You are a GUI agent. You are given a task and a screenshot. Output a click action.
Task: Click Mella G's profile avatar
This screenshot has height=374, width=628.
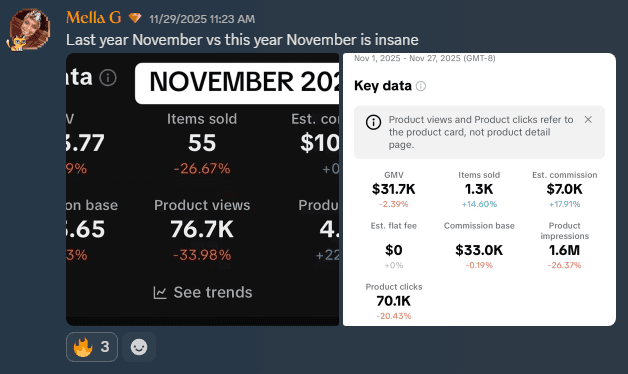coord(30,29)
